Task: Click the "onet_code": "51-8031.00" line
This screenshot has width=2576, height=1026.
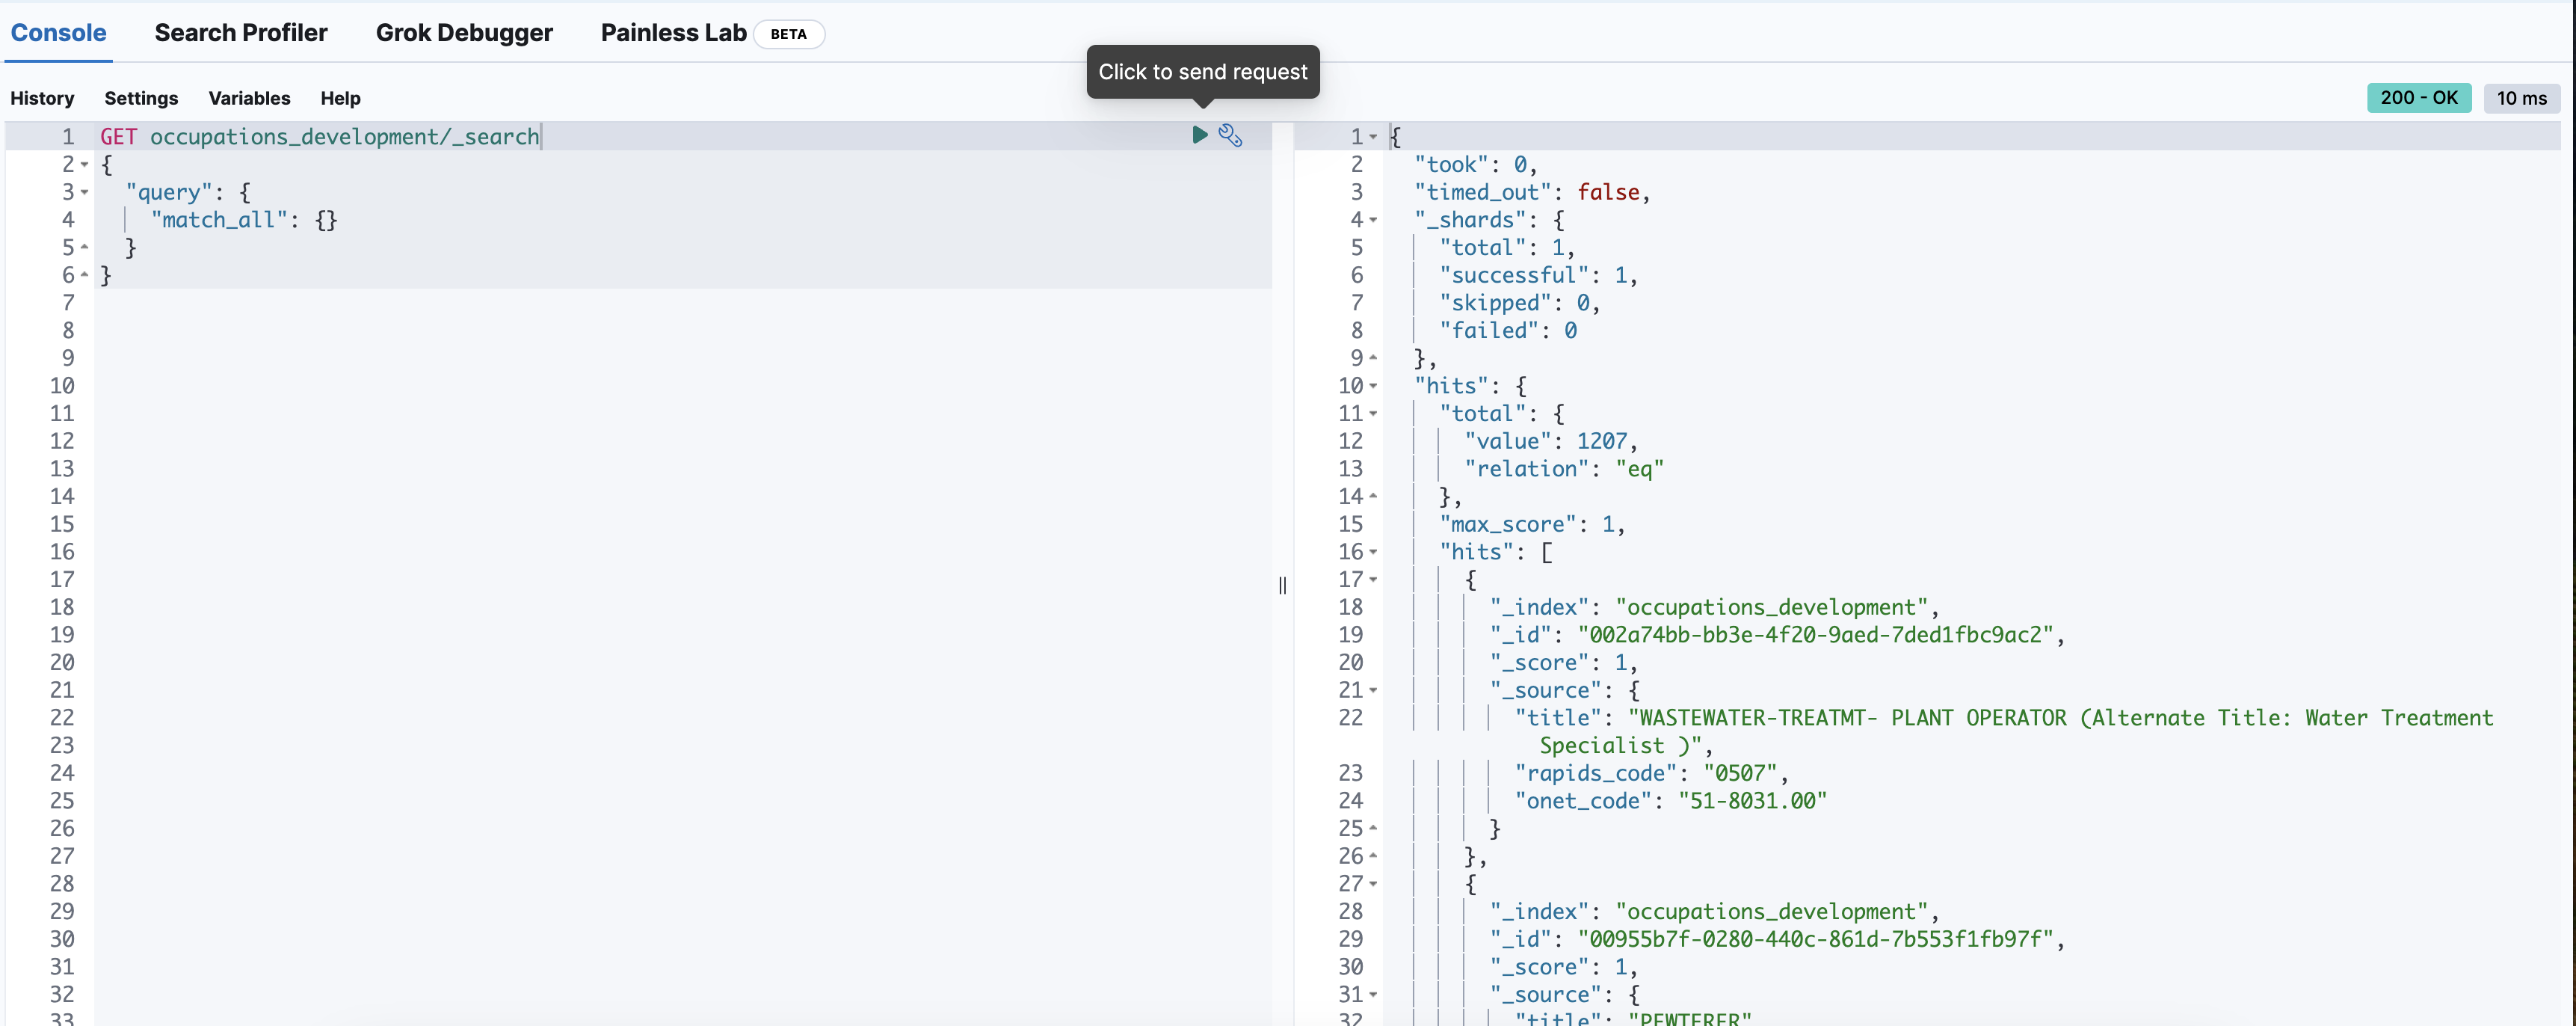Action: 1670,801
